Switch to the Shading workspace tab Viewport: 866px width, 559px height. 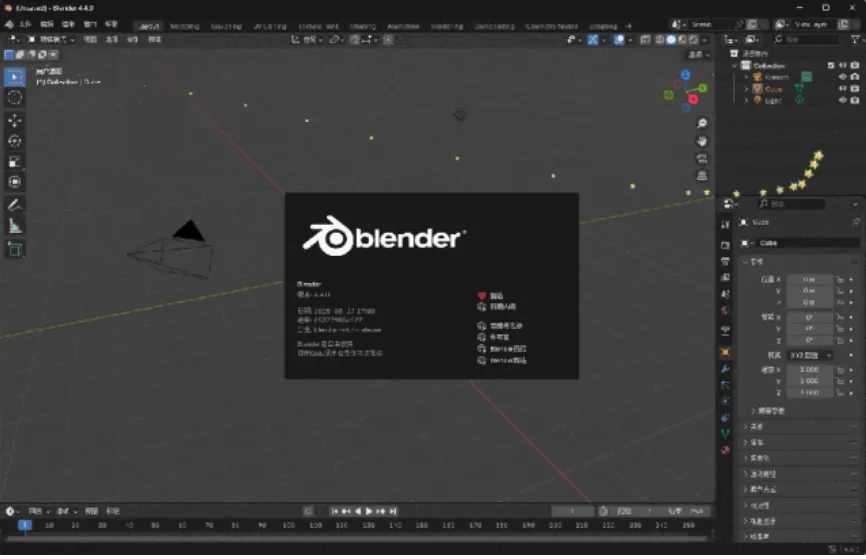tap(362, 26)
